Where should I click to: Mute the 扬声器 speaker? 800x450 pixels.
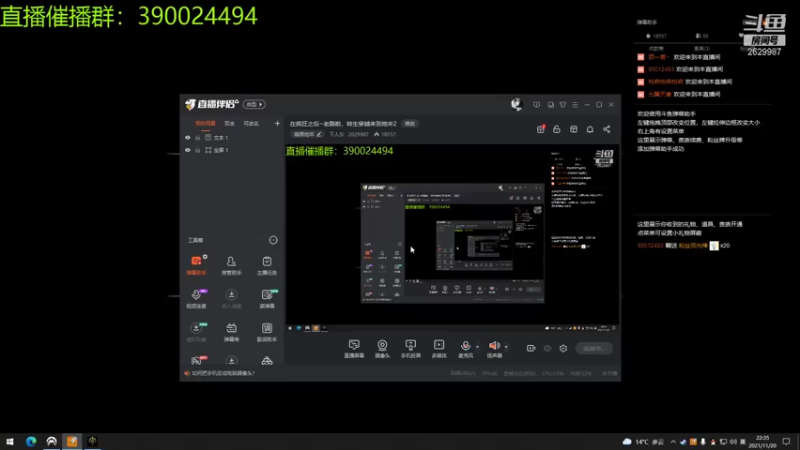(x=494, y=349)
